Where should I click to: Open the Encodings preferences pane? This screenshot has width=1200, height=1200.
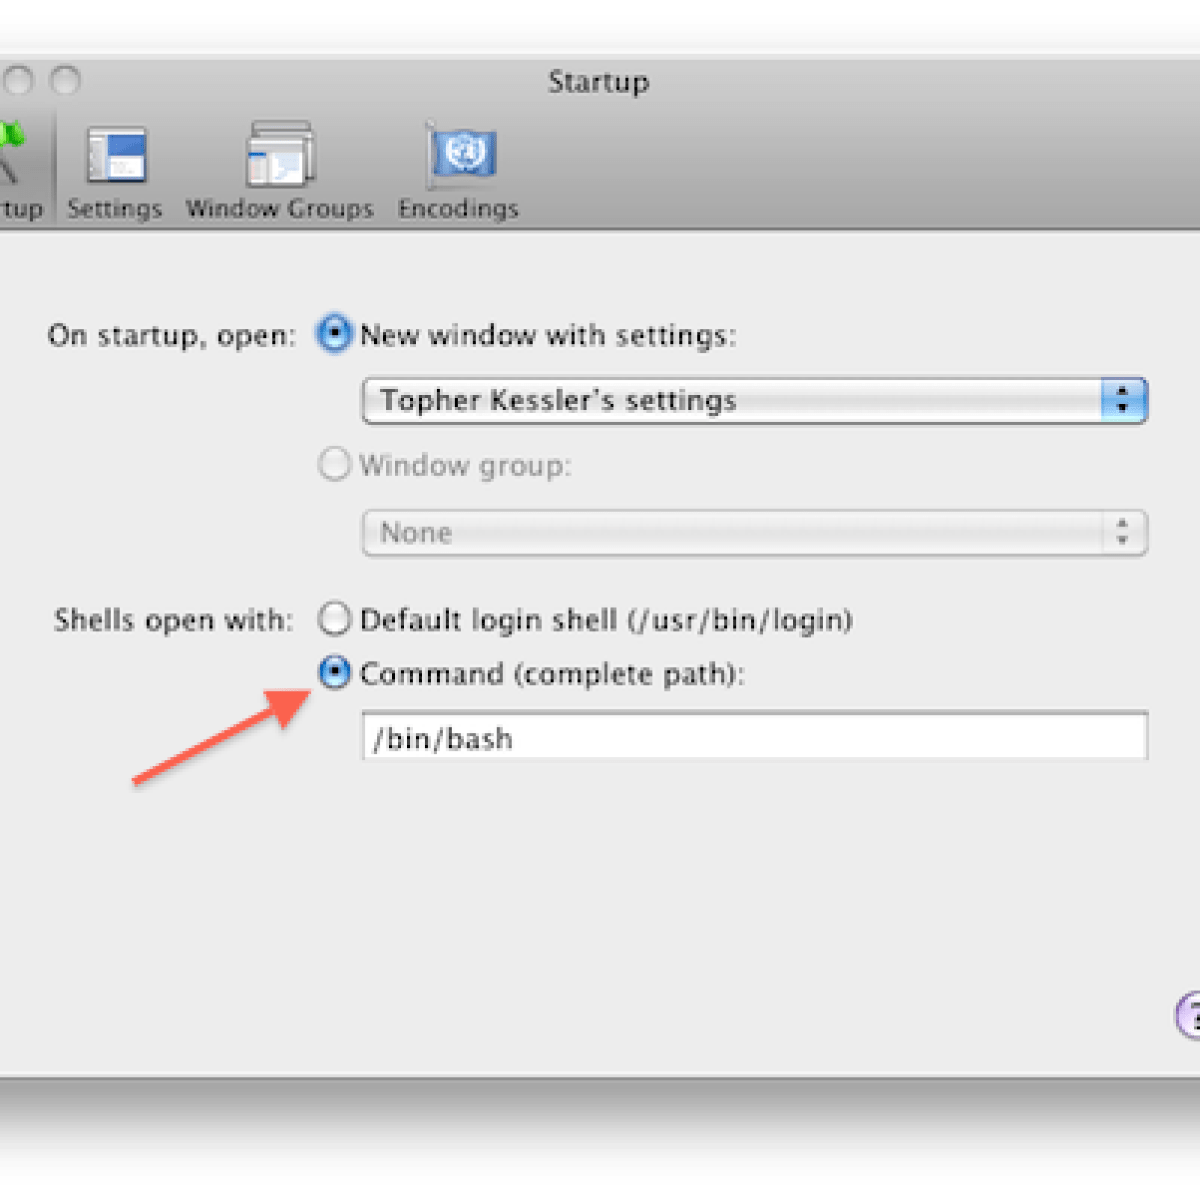(459, 172)
